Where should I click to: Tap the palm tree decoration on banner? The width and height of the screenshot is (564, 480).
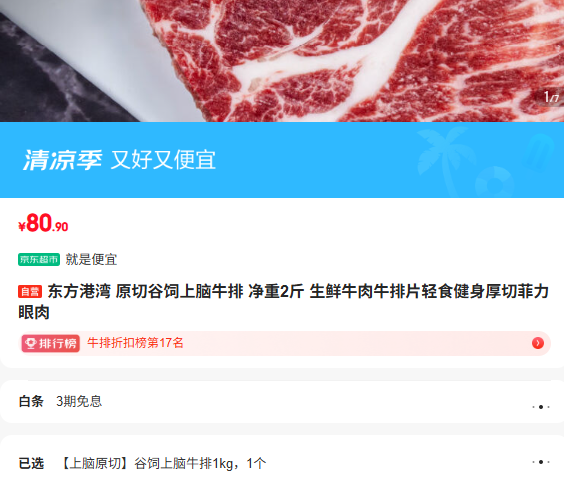click(442, 158)
